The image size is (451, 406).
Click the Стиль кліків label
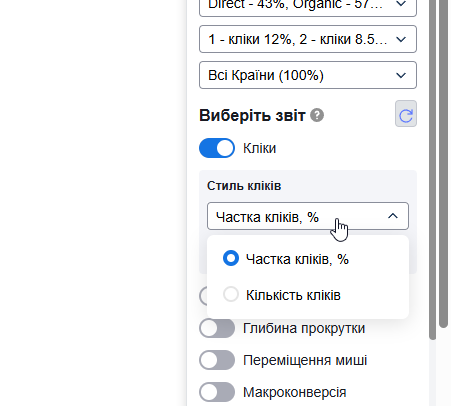pyautogui.click(x=244, y=186)
